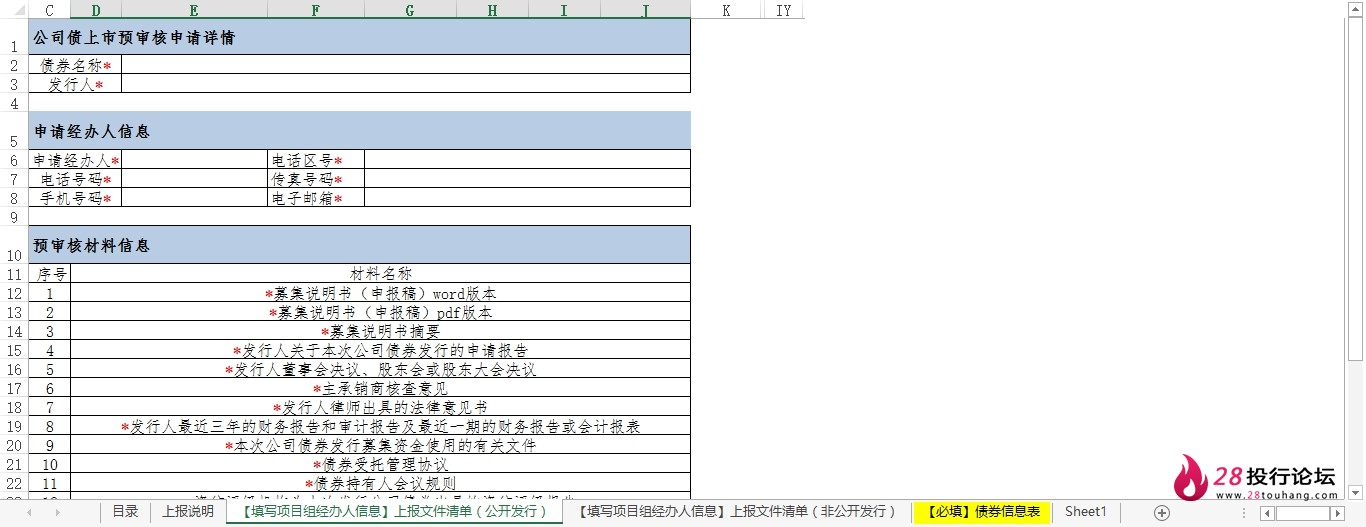Click the 债券名称 label cell

(x=75, y=65)
